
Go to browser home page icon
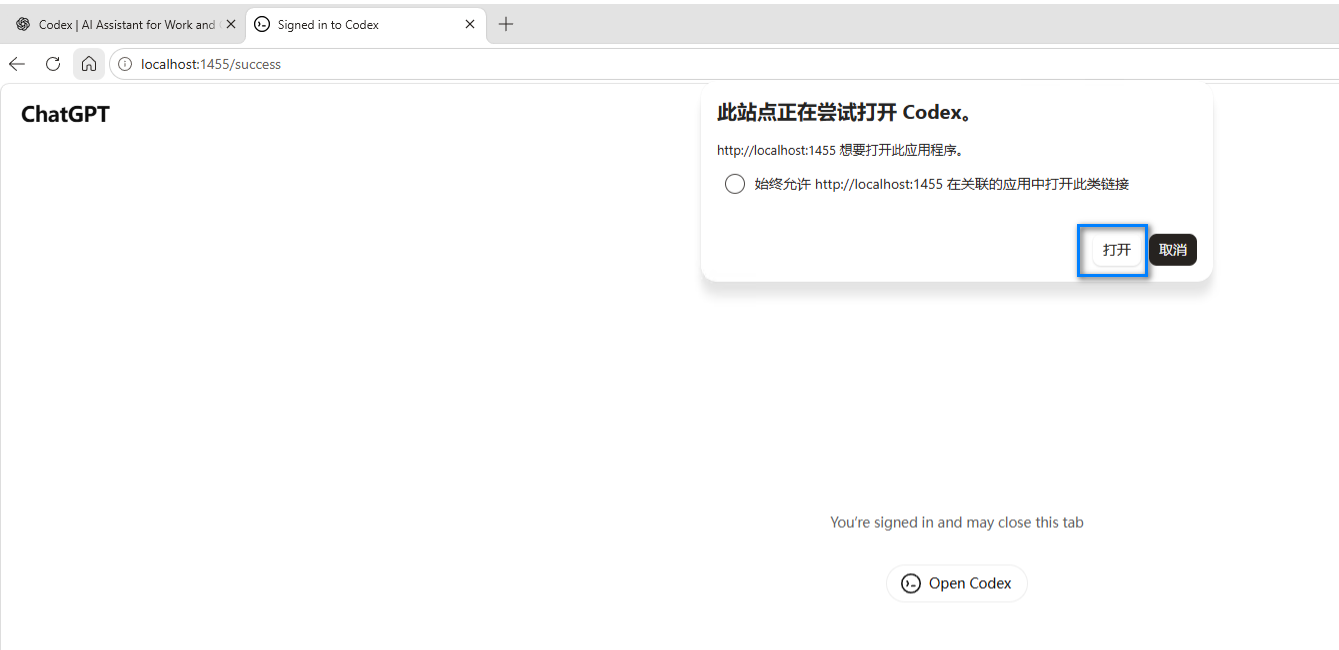click(89, 64)
